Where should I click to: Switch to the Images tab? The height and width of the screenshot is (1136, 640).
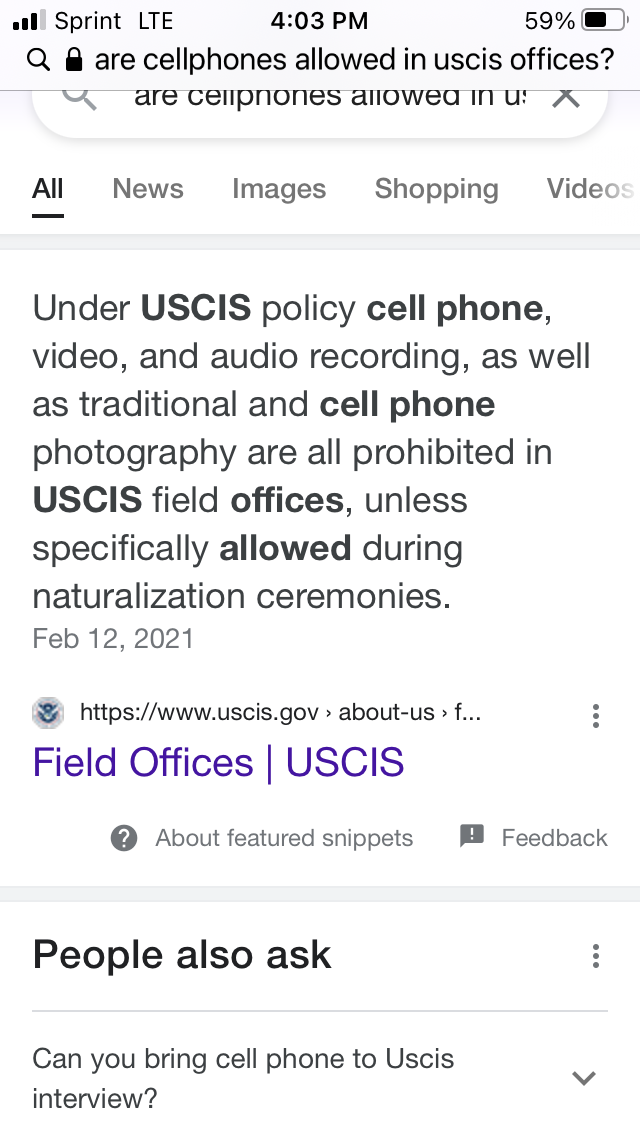(x=279, y=189)
